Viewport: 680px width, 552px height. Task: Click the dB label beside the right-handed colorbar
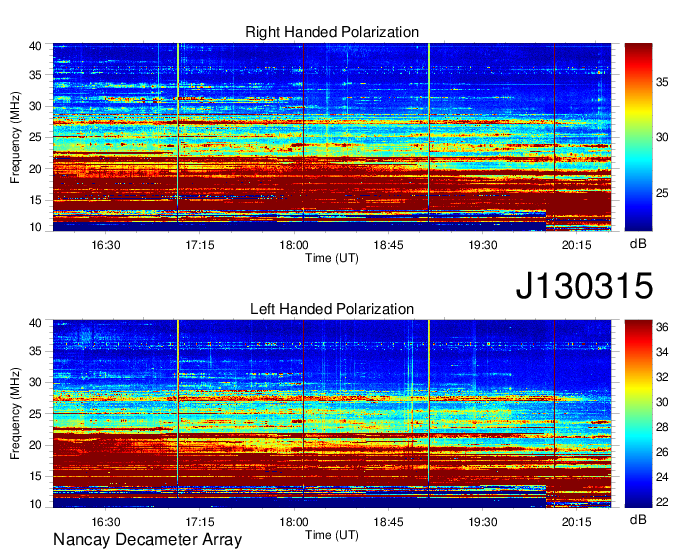(x=638, y=243)
